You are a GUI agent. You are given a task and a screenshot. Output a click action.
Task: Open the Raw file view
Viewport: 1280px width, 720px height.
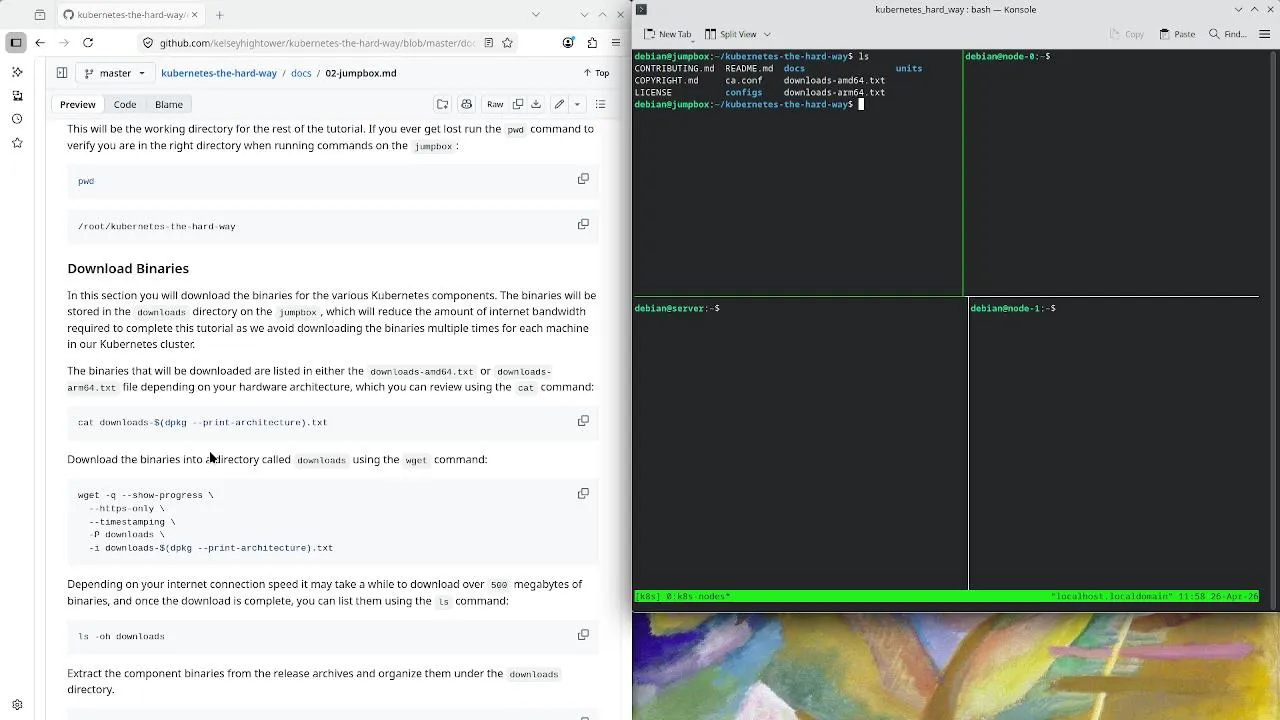click(495, 104)
